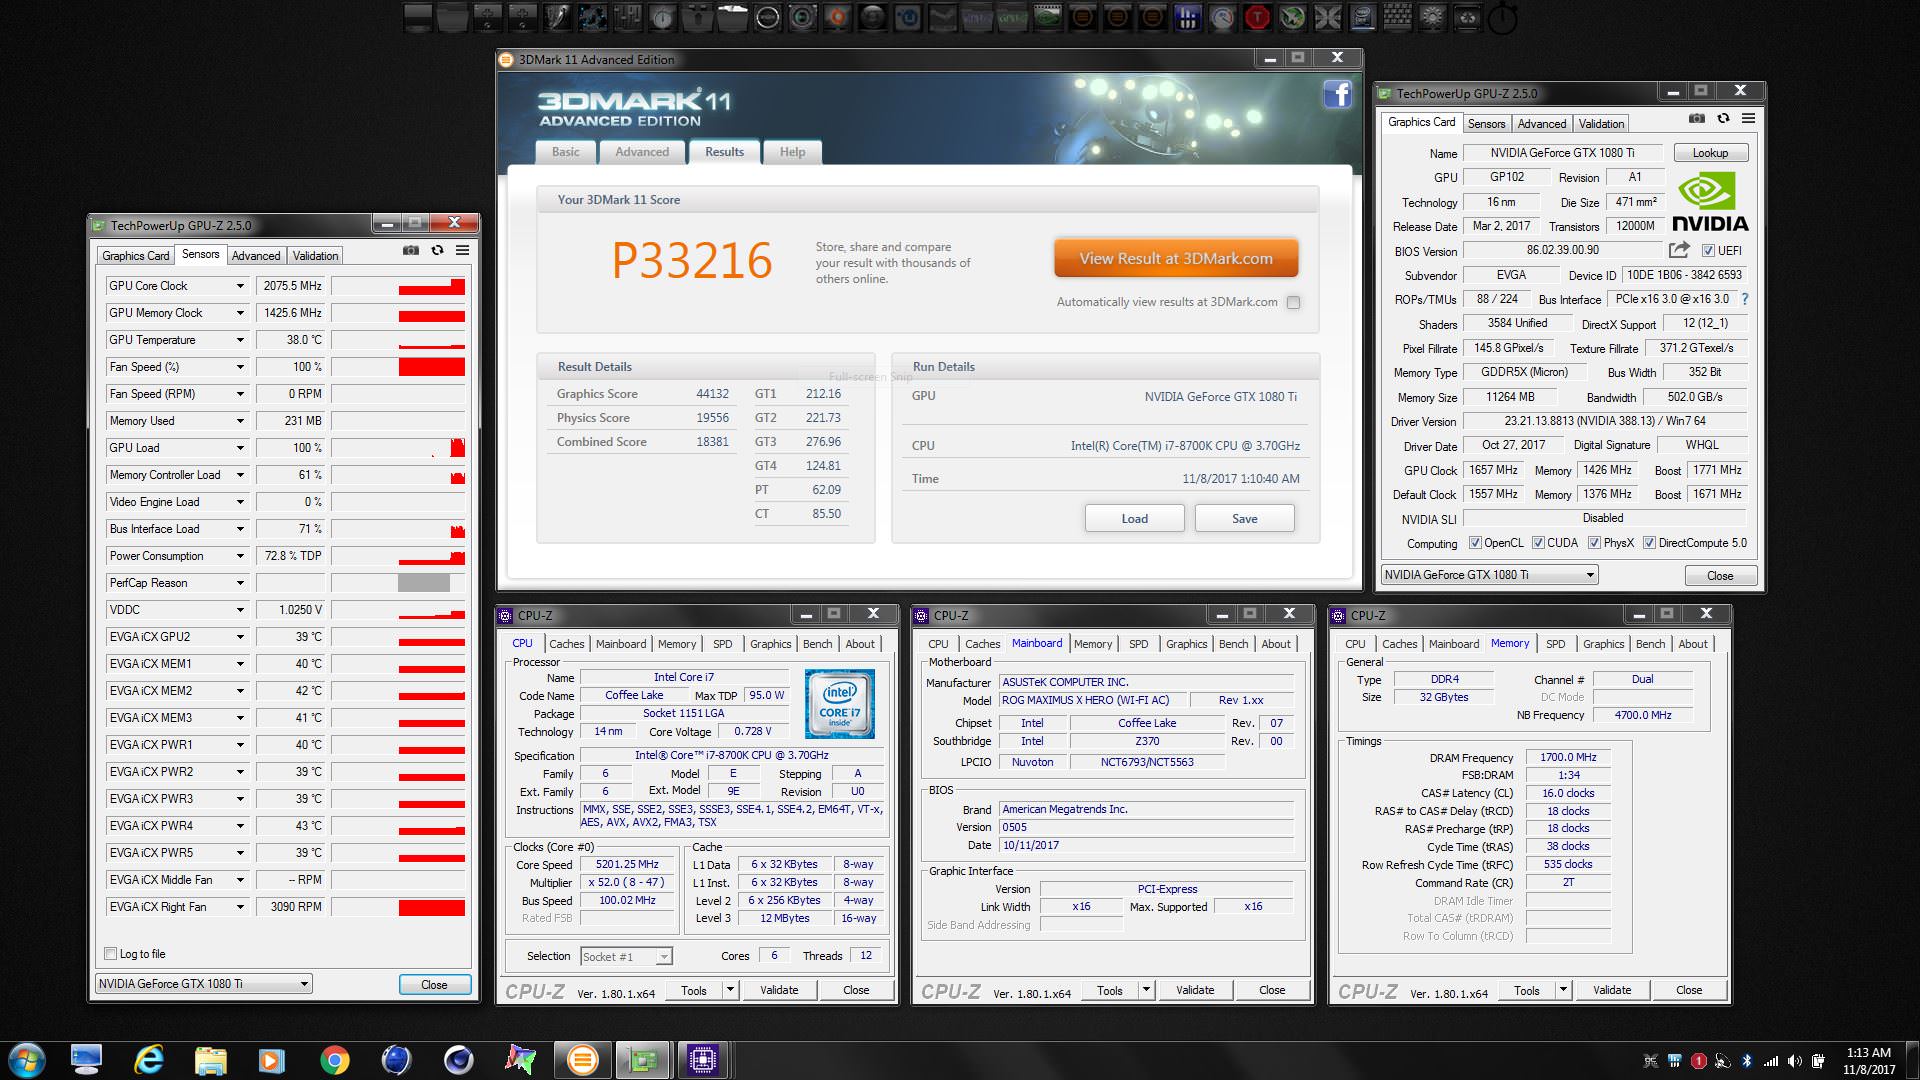Click the Facebook icon in 3DMark
Image resolution: width=1920 pixels, height=1080 pixels.
coord(1337,94)
